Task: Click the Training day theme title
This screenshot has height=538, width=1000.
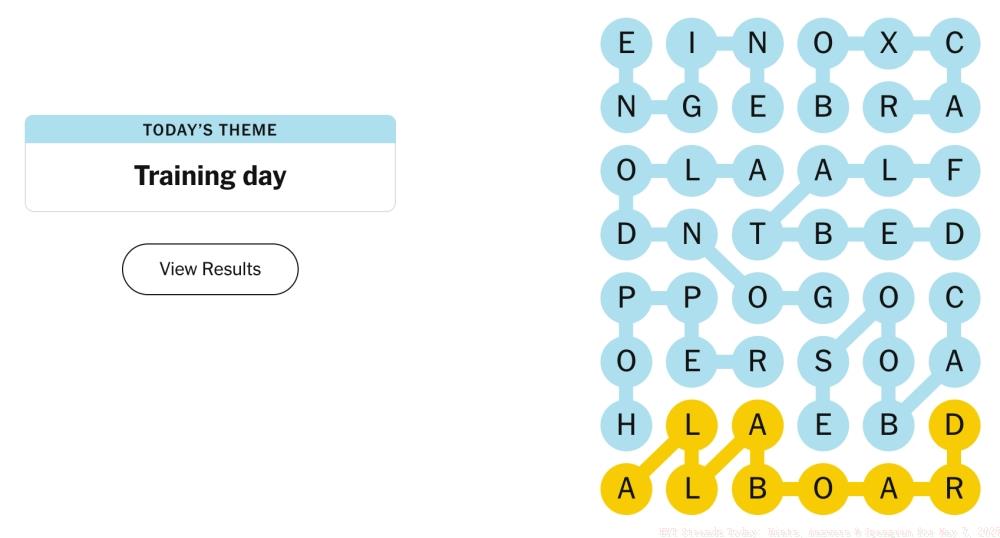Action: click(210, 176)
